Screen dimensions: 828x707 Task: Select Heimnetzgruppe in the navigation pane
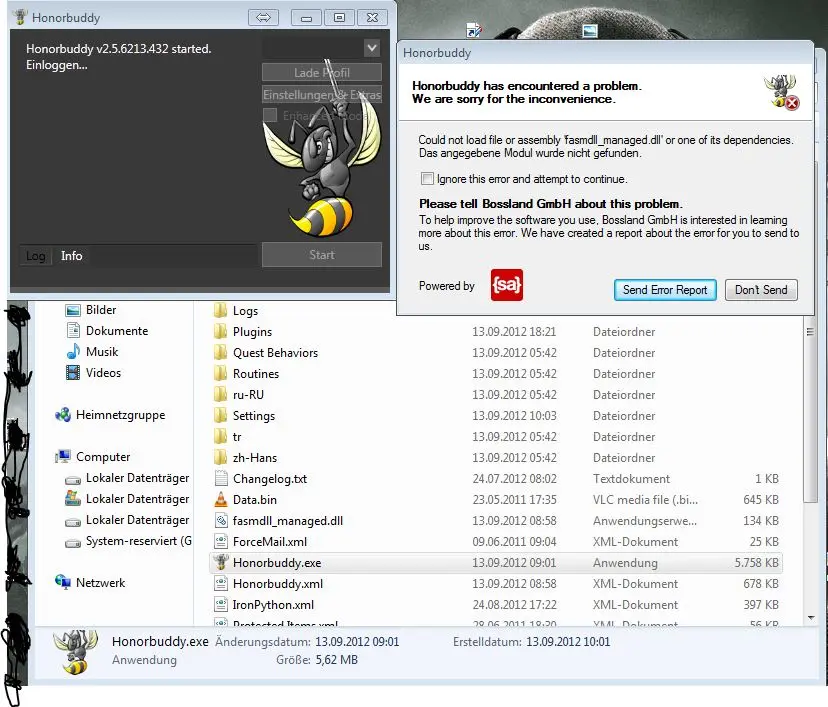(x=120, y=415)
